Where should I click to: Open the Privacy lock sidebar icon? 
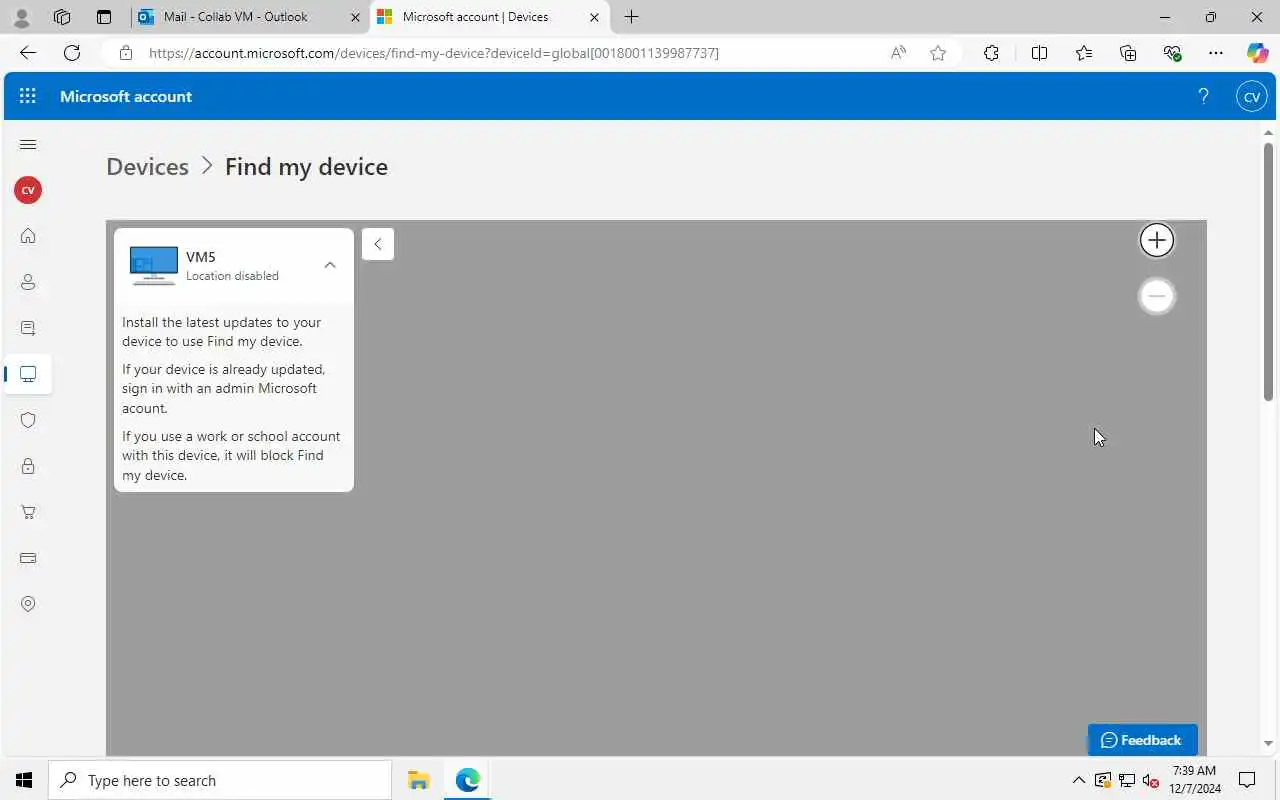[x=28, y=466]
